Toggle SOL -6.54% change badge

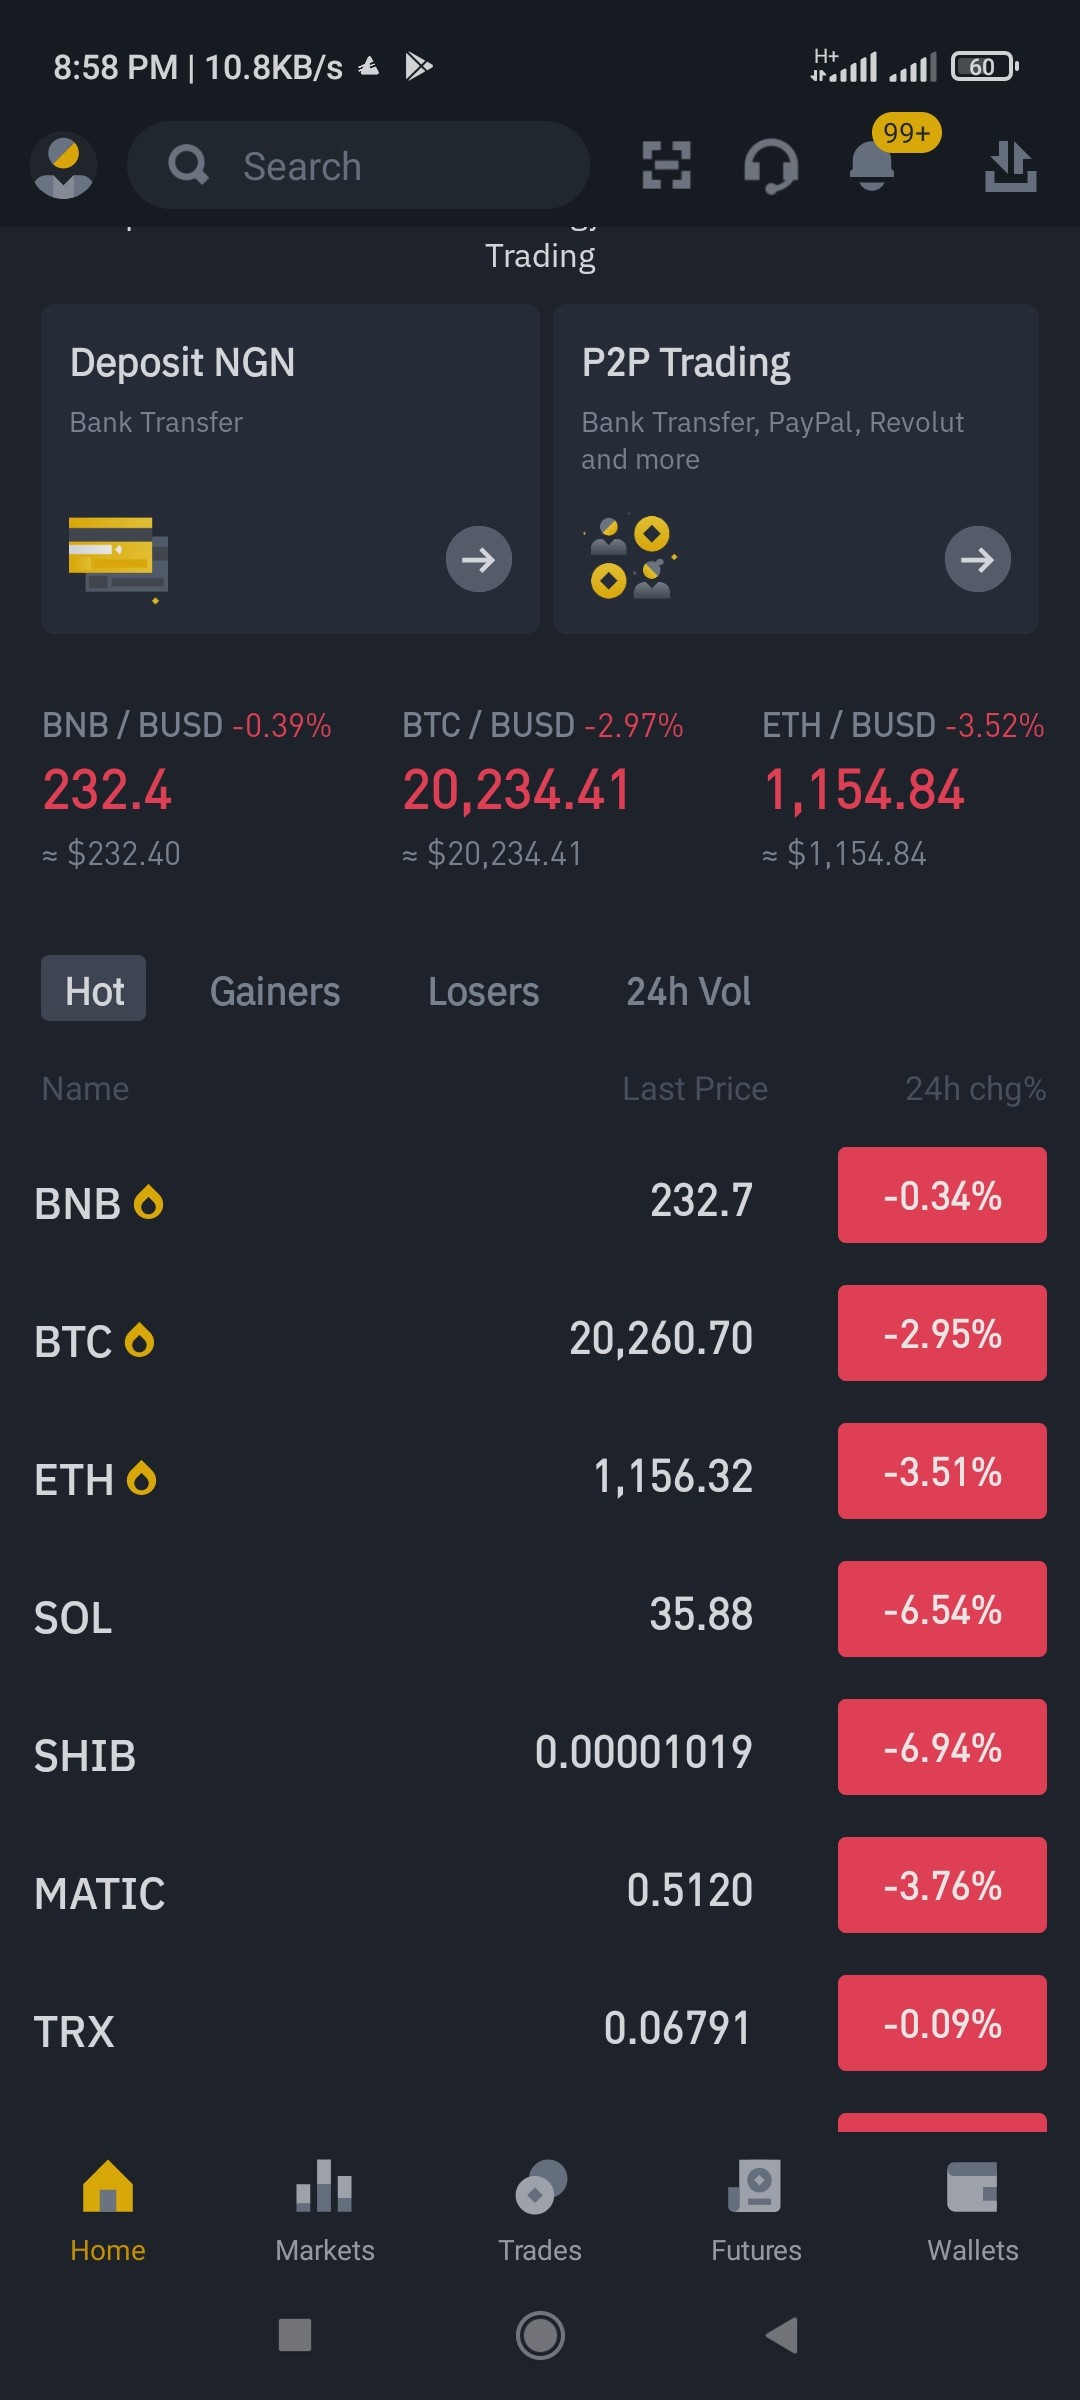click(942, 1609)
